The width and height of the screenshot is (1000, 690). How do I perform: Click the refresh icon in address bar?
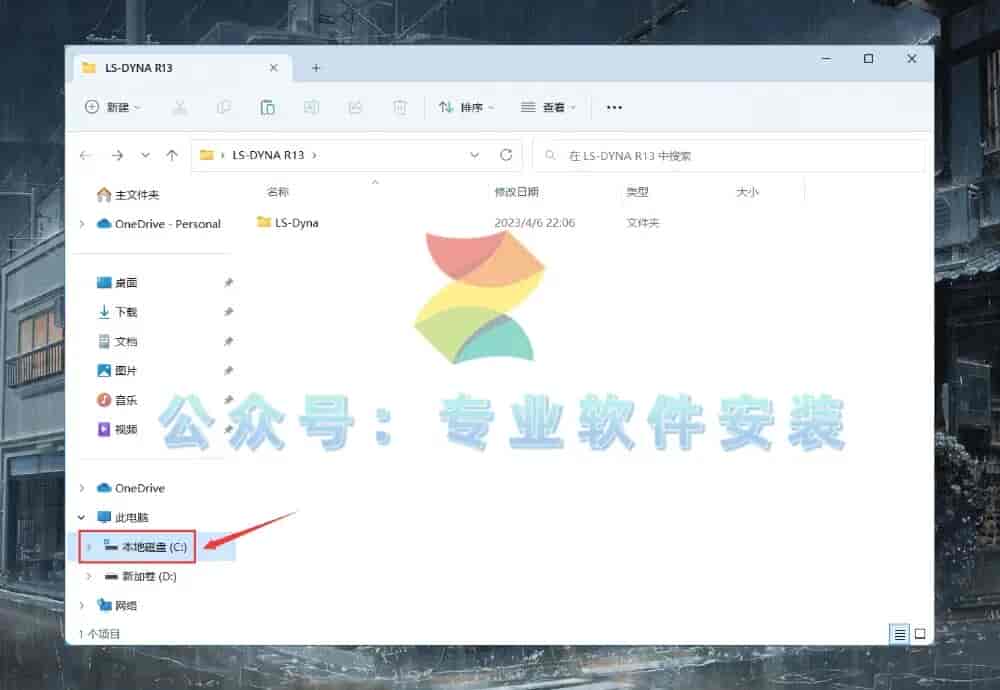[506, 155]
